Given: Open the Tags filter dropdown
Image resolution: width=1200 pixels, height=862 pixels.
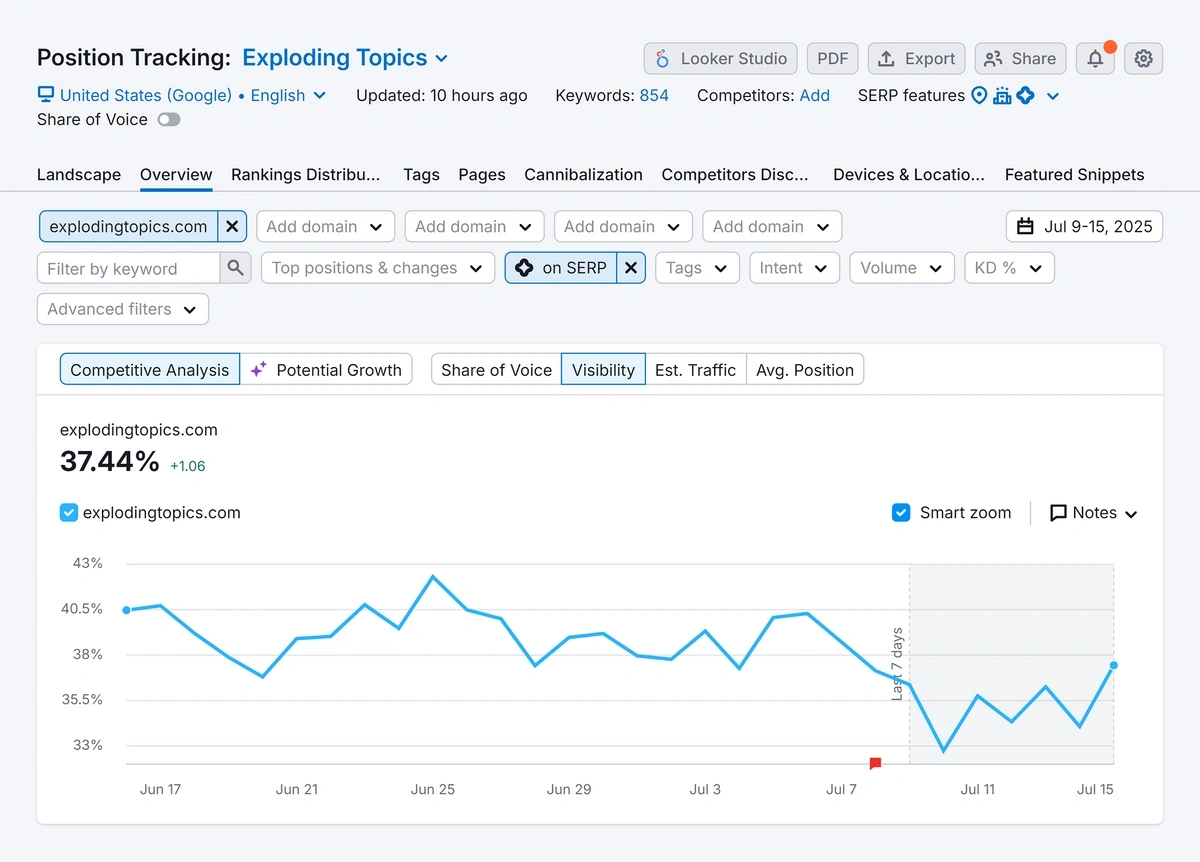Looking at the screenshot, I should pyautogui.click(x=698, y=268).
